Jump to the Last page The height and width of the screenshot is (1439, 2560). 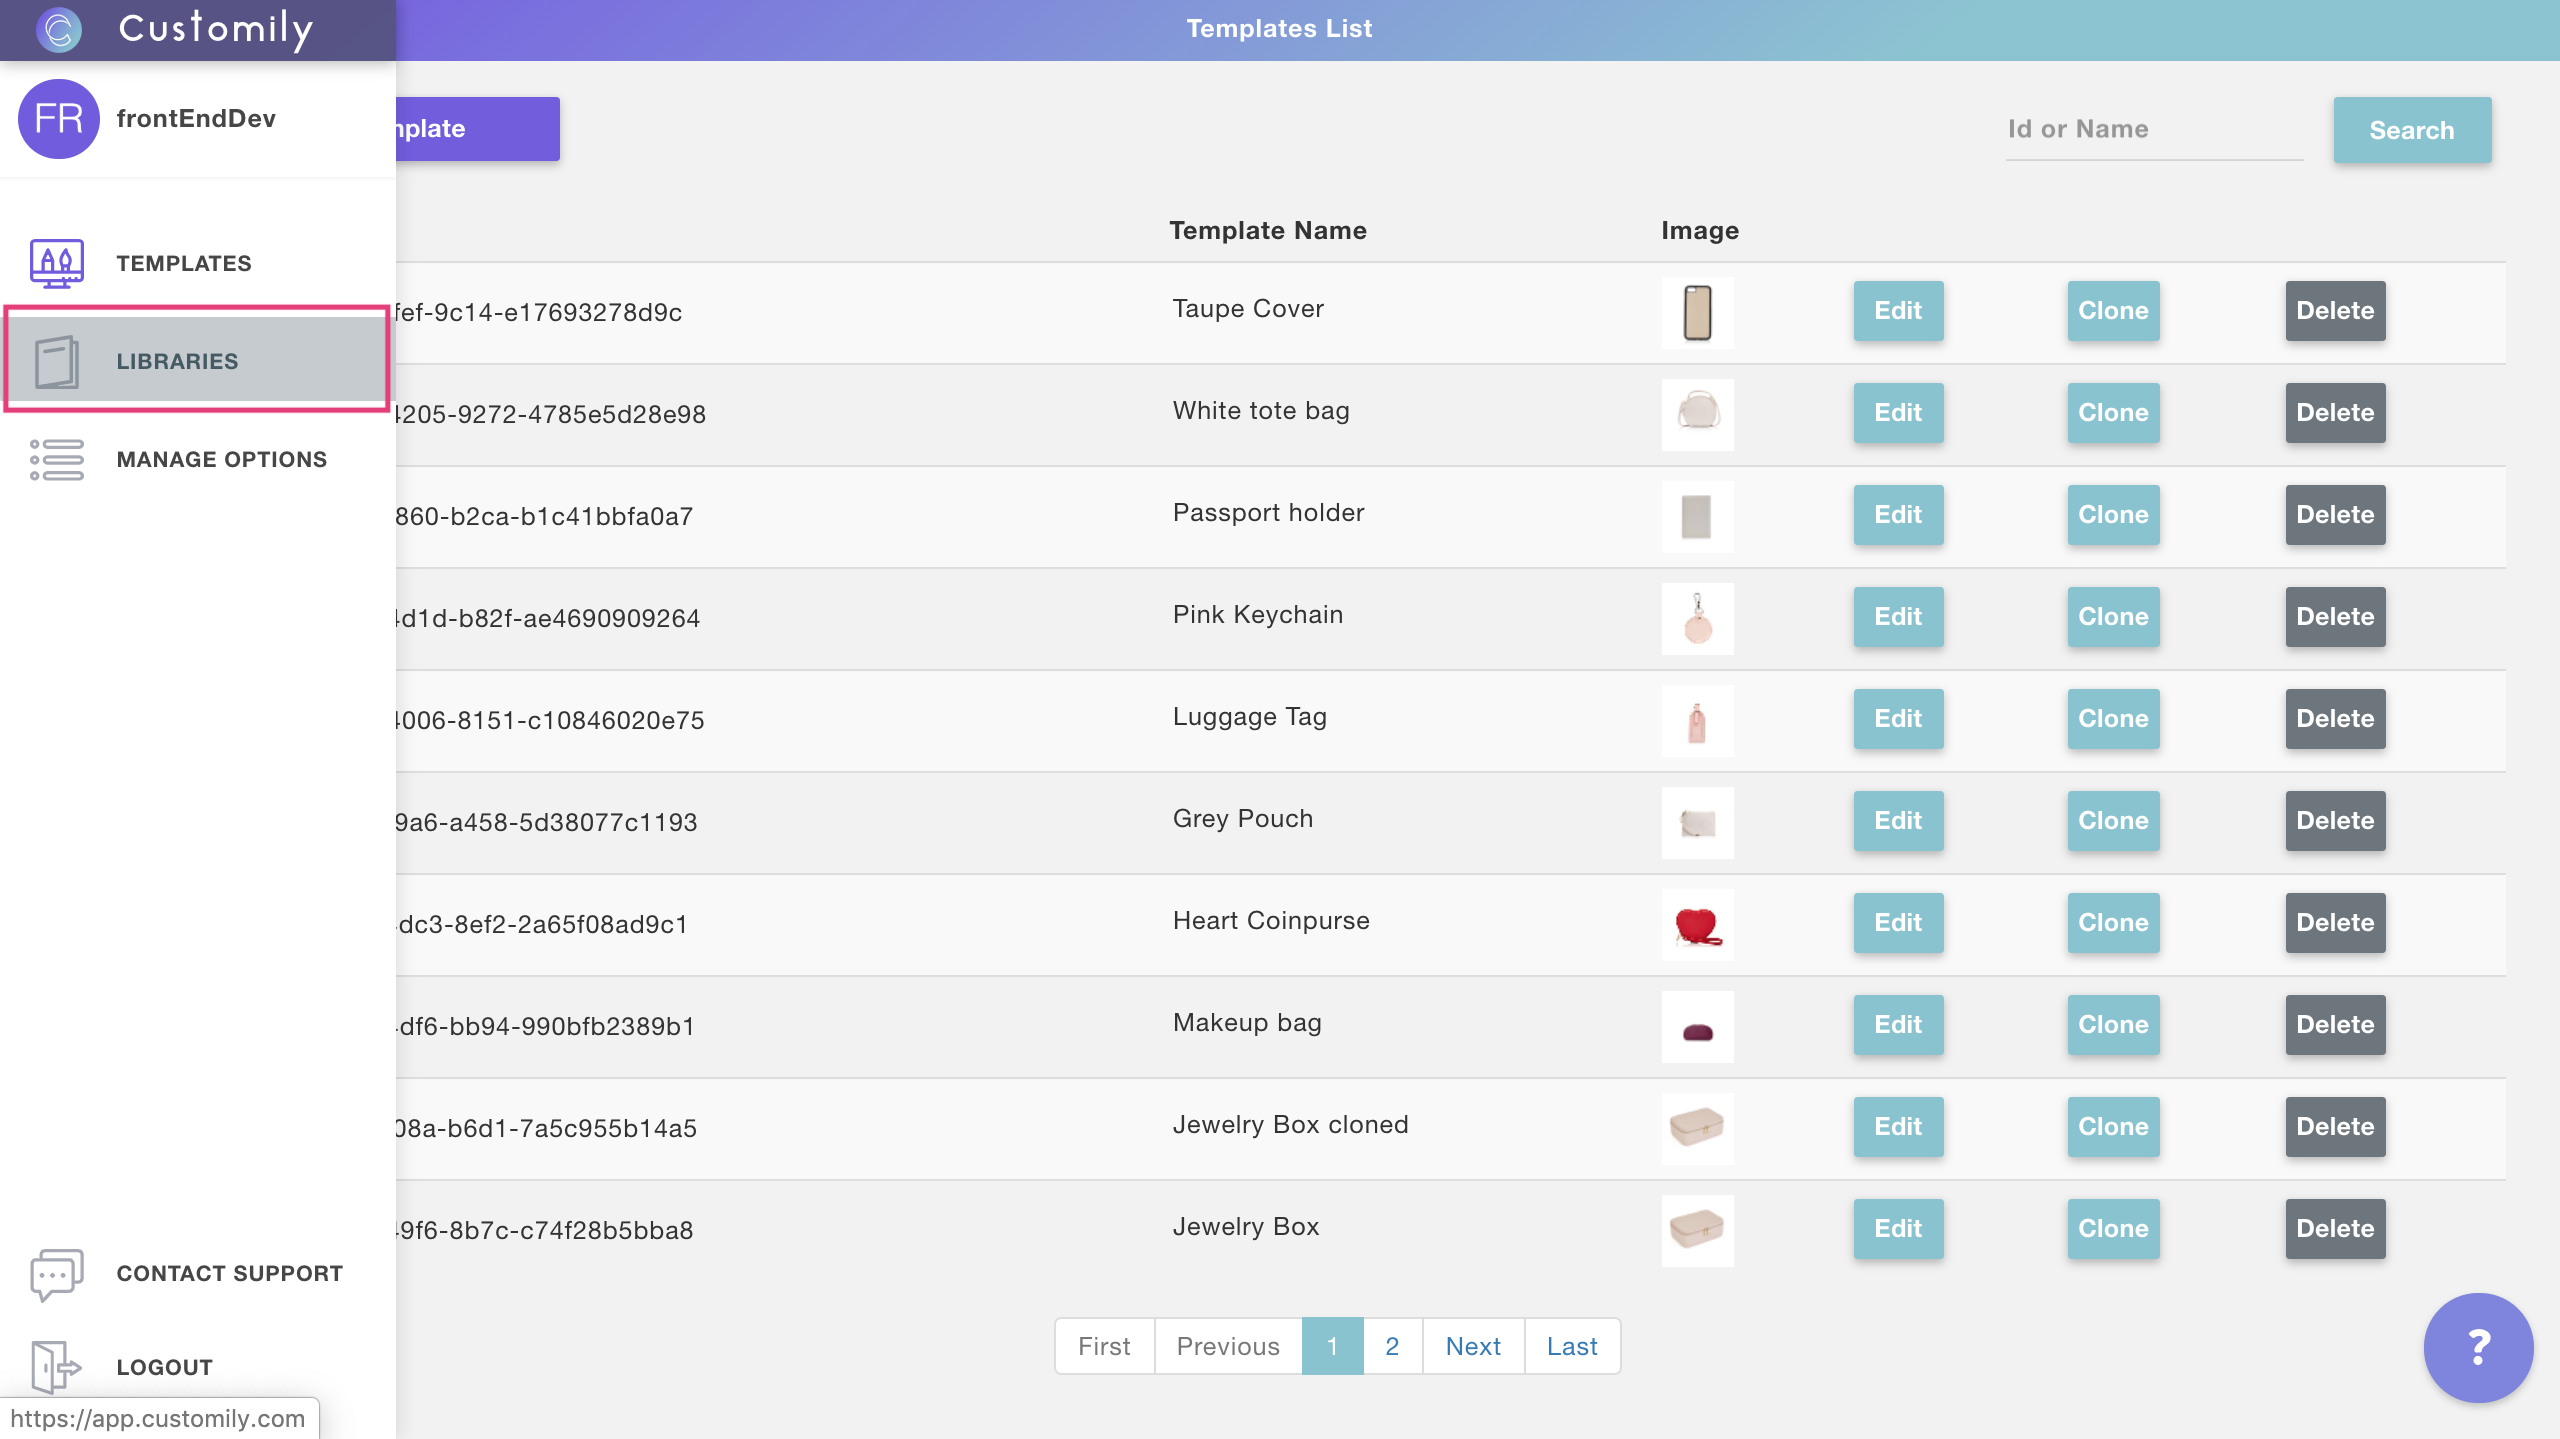[x=1571, y=1346]
